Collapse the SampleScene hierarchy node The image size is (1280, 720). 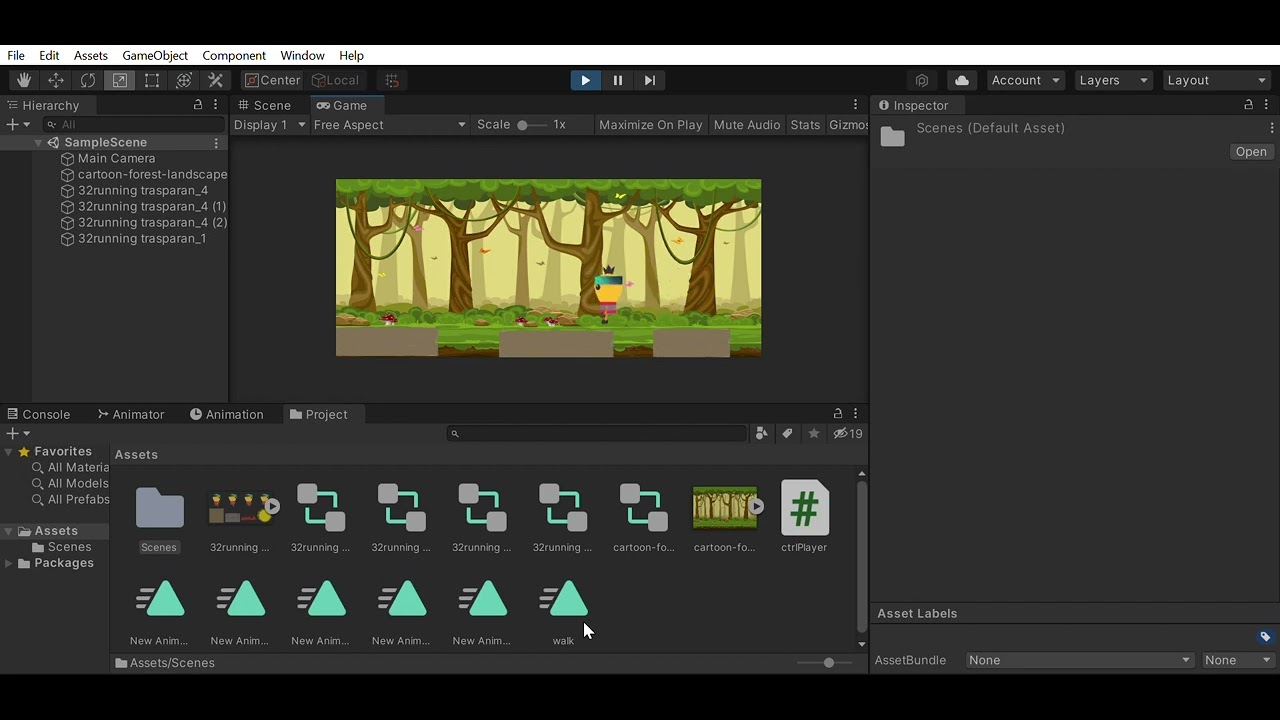38,143
